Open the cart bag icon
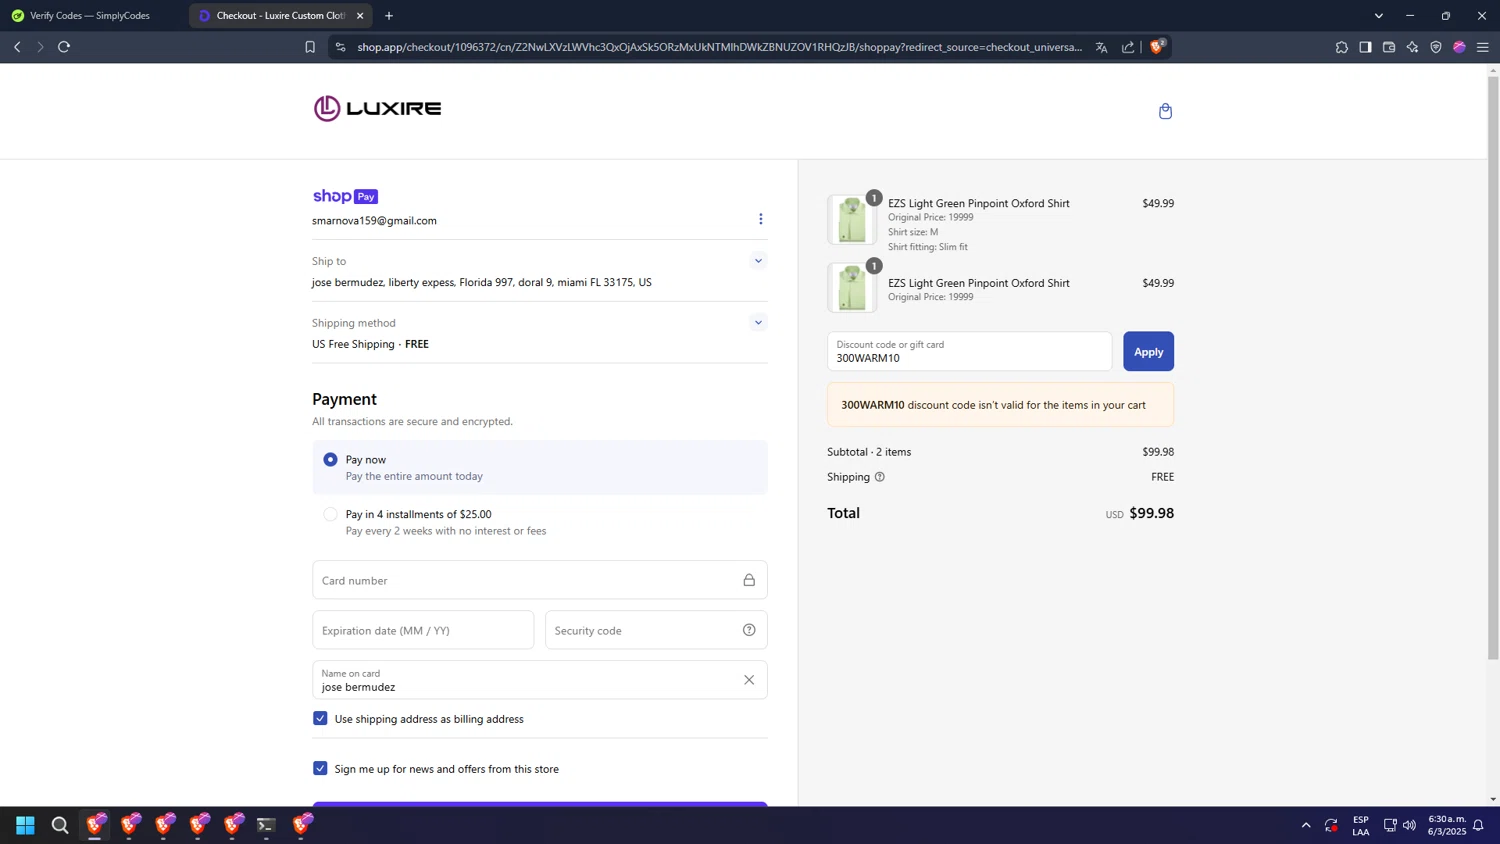Image resolution: width=1500 pixels, height=844 pixels. (1165, 111)
